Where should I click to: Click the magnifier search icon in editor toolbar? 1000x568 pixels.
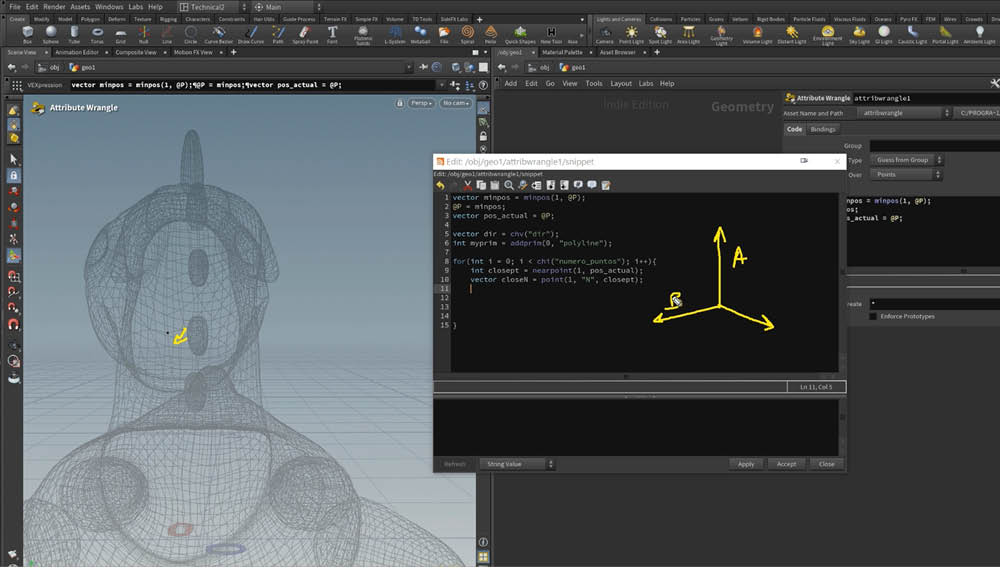click(x=509, y=185)
